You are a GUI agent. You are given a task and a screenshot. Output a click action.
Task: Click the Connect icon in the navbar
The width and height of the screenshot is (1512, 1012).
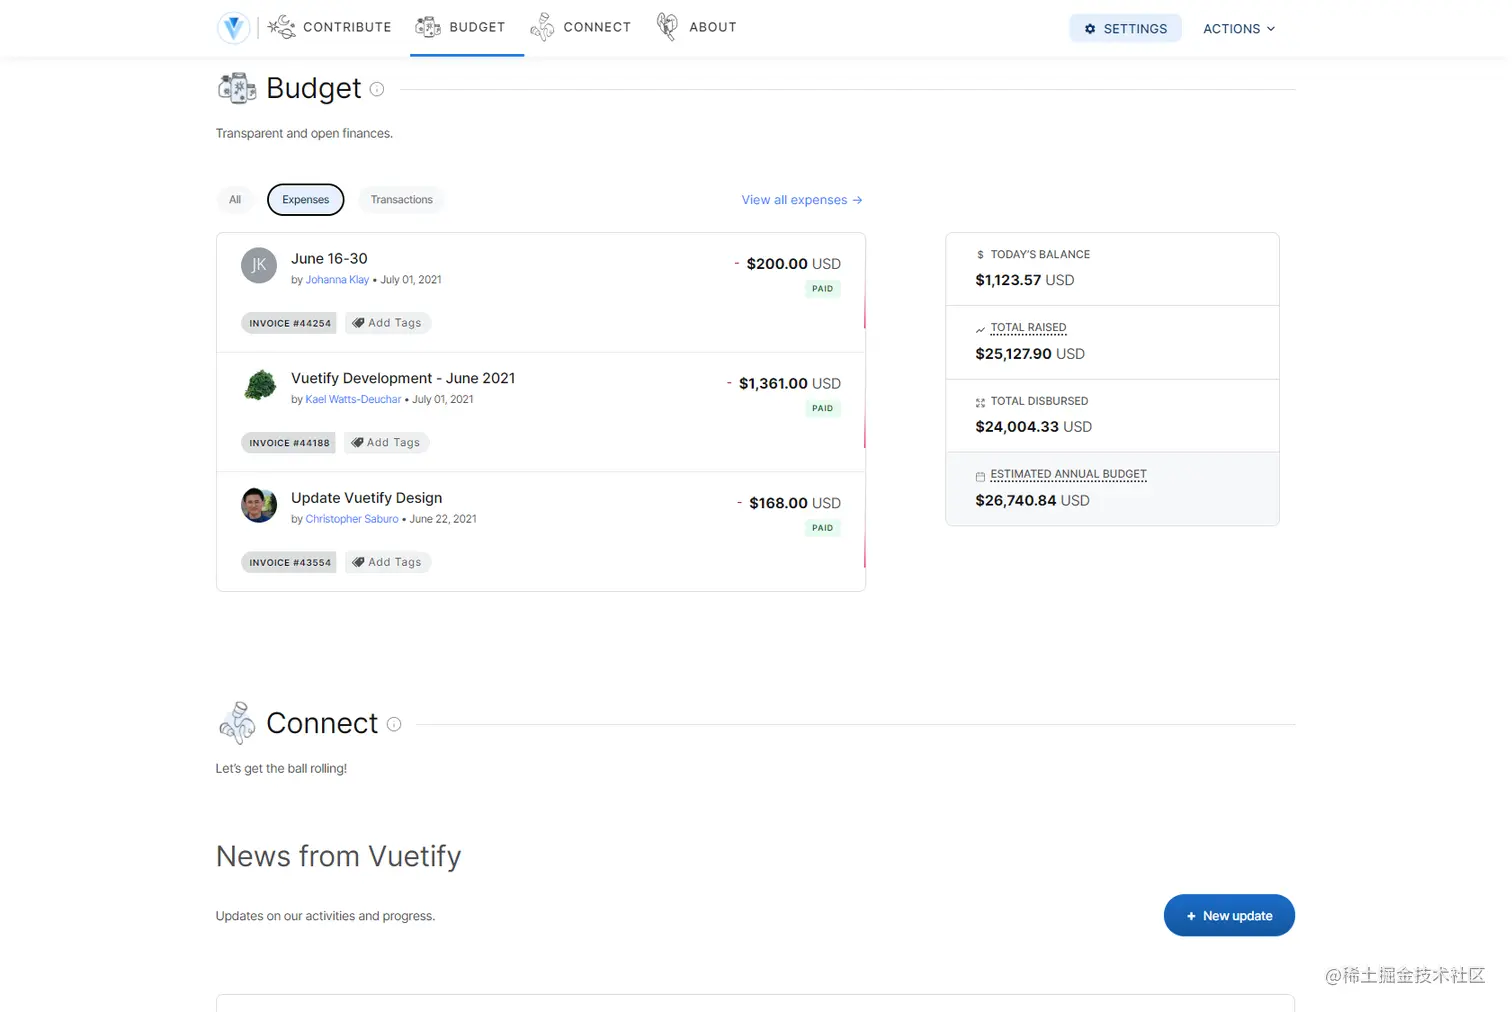pos(542,27)
